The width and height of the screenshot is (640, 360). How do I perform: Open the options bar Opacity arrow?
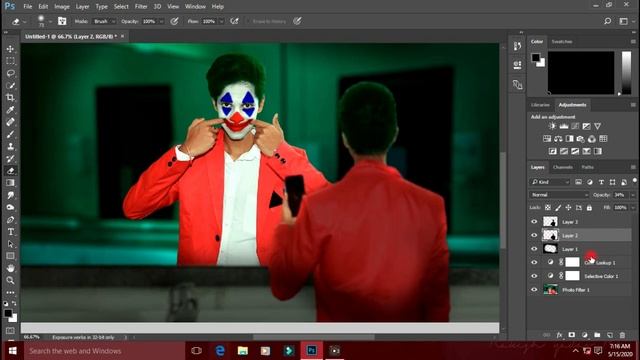[x=162, y=21]
